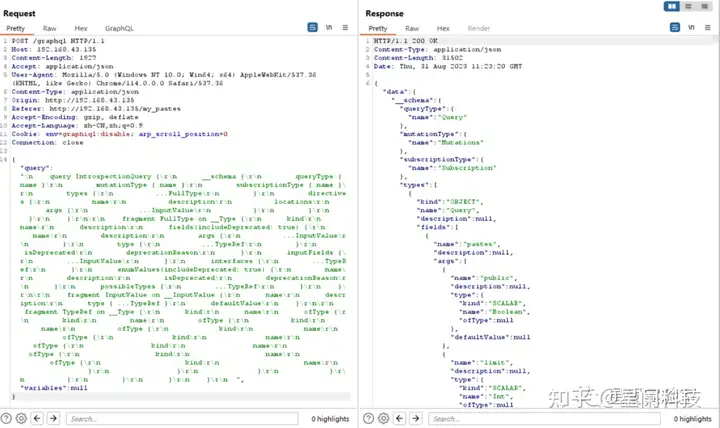The width and height of the screenshot is (720, 428).
Task: Open the Request Hex tab
Action: 81,28
